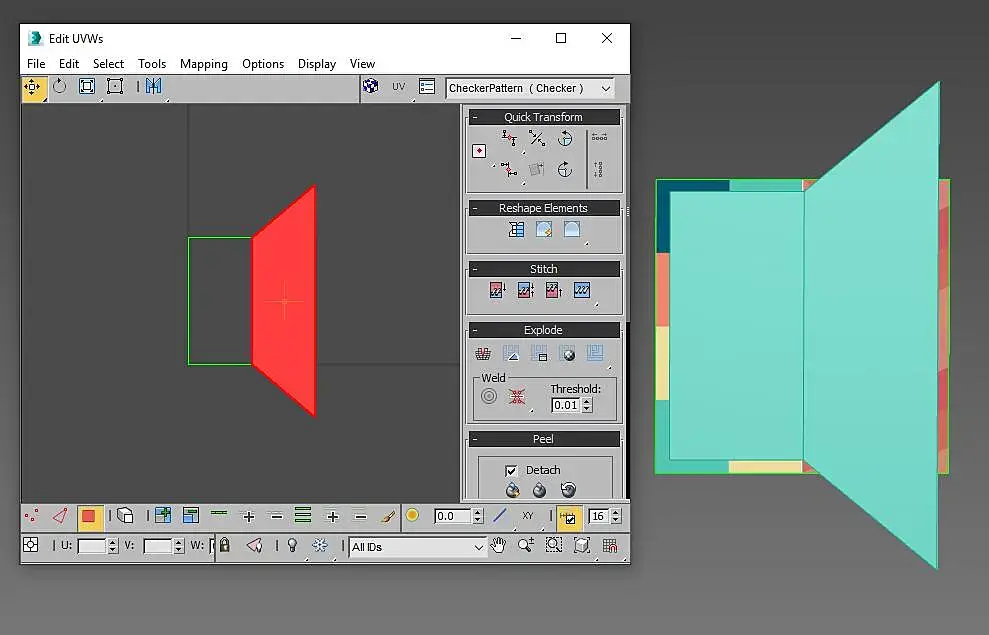Toggle Display Only Selected Polygons icon
Image resolution: width=989 pixels, height=635 pixels.
(x=255, y=545)
